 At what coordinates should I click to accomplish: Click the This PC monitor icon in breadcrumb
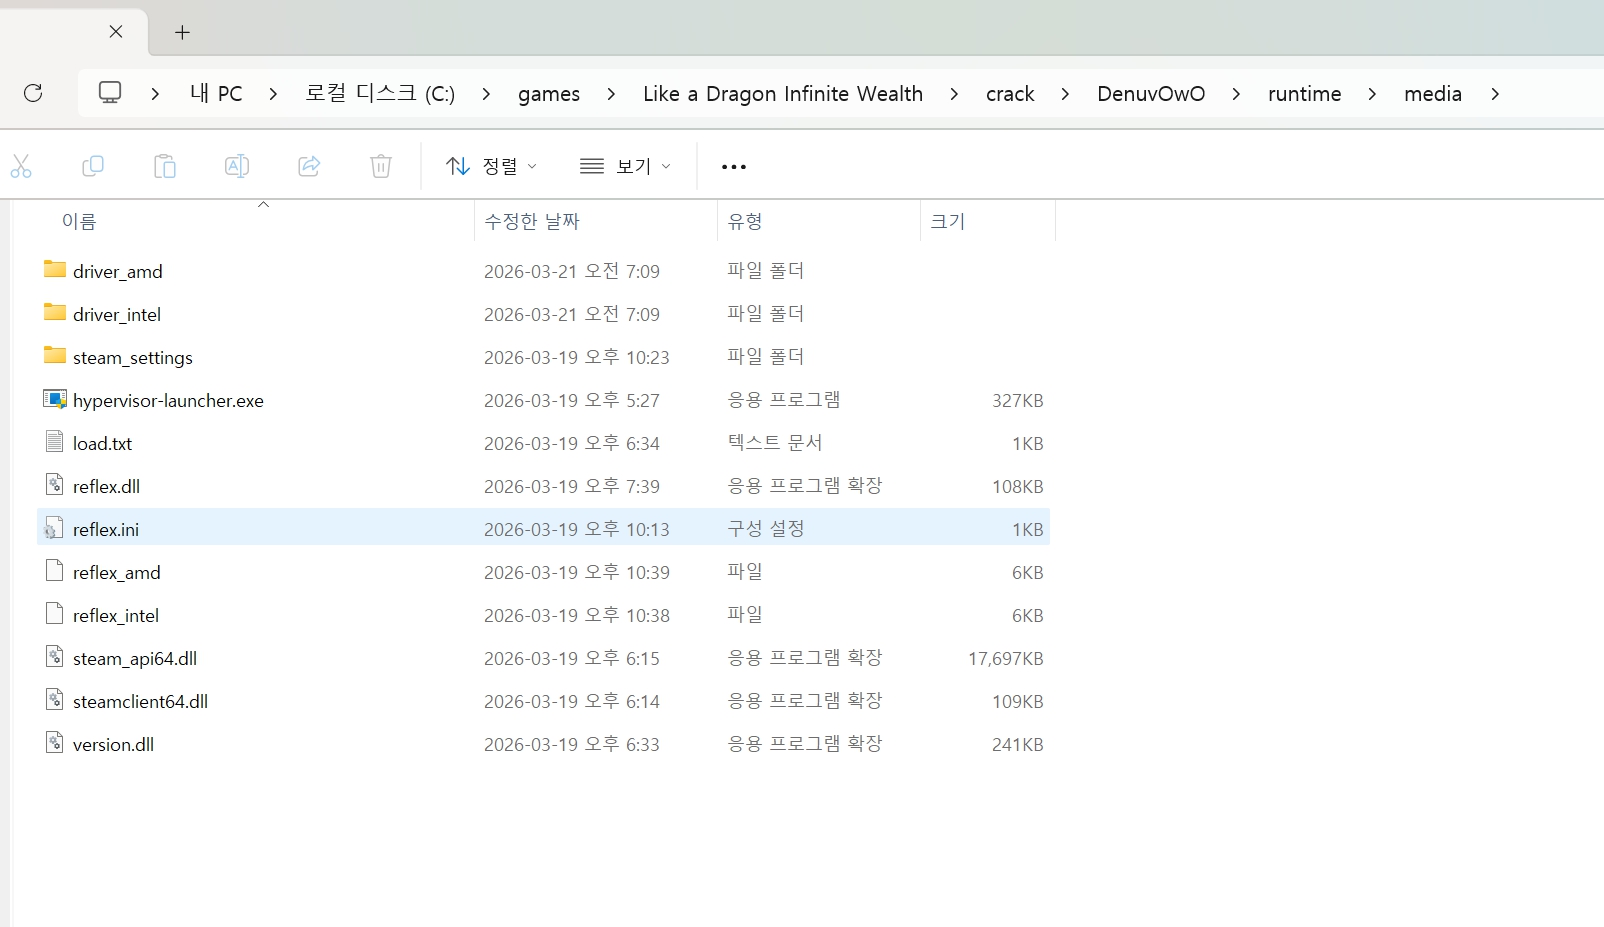110,93
